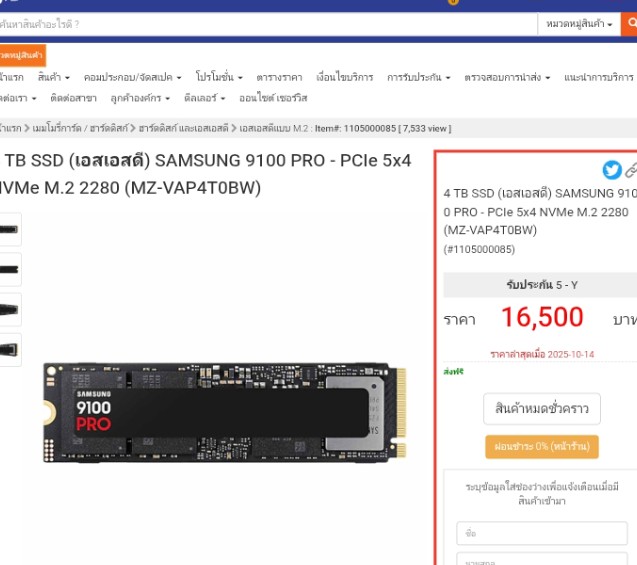Image resolution: width=637 pixels, height=565 pixels.
Task: Open the เอสเอสดีแบบ M.2 breadcrumb link
Action: coord(274,128)
